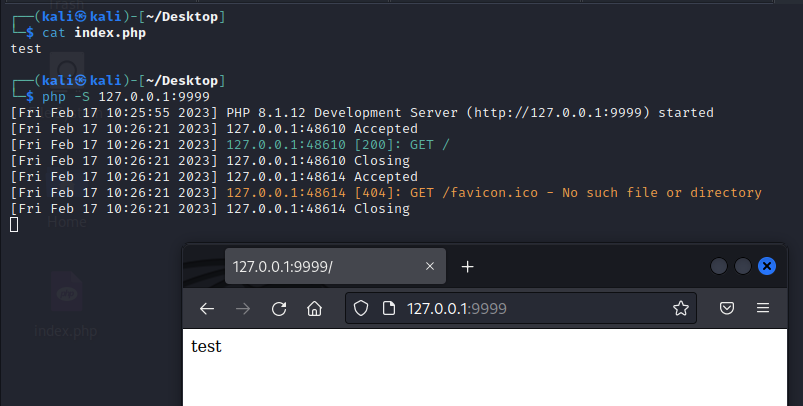This screenshot has height=406, width=803.
Task: Select the Home desktop label behind terminal
Action: [x=67, y=222]
